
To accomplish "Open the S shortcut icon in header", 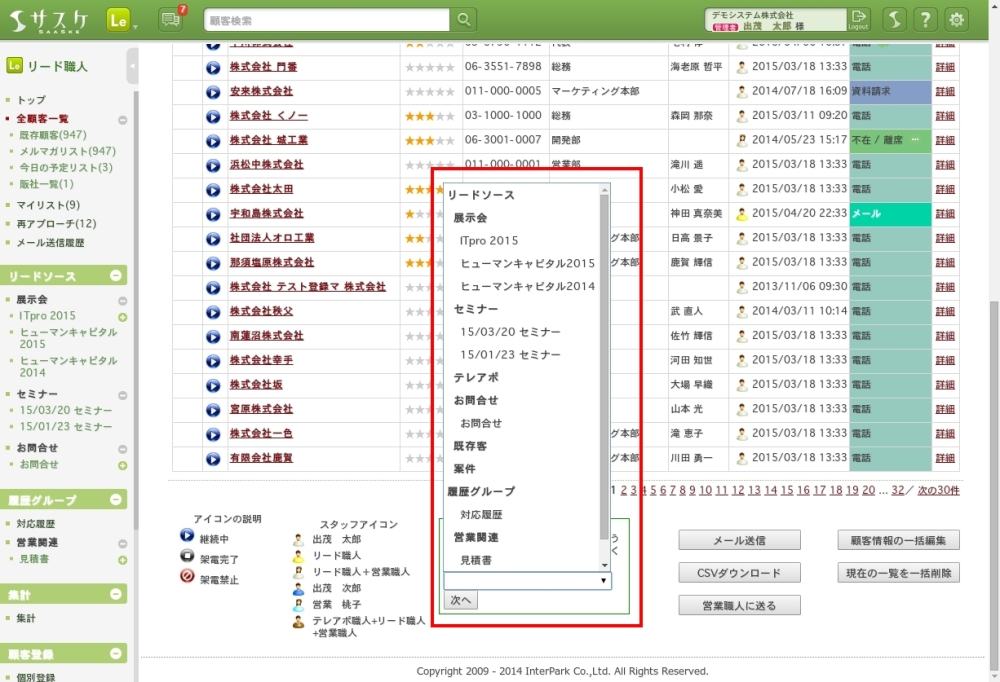I will [894, 20].
